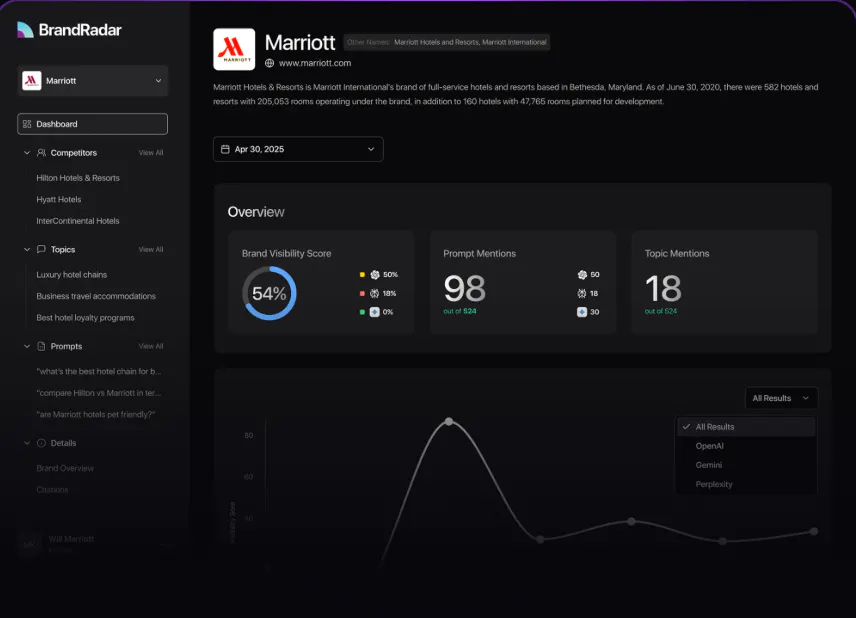
Task: Collapse the Competitors section chevron
Action: (x=27, y=153)
